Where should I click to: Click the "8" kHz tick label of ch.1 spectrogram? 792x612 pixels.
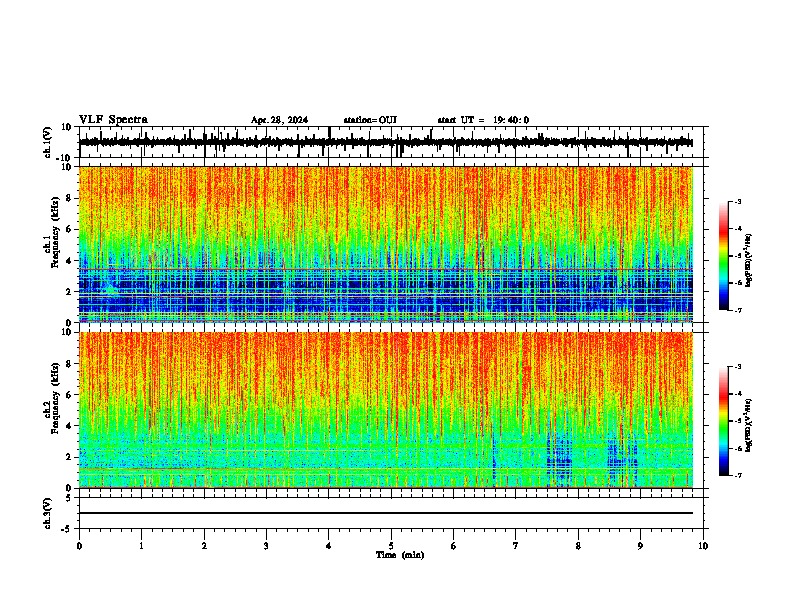click(x=70, y=198)
